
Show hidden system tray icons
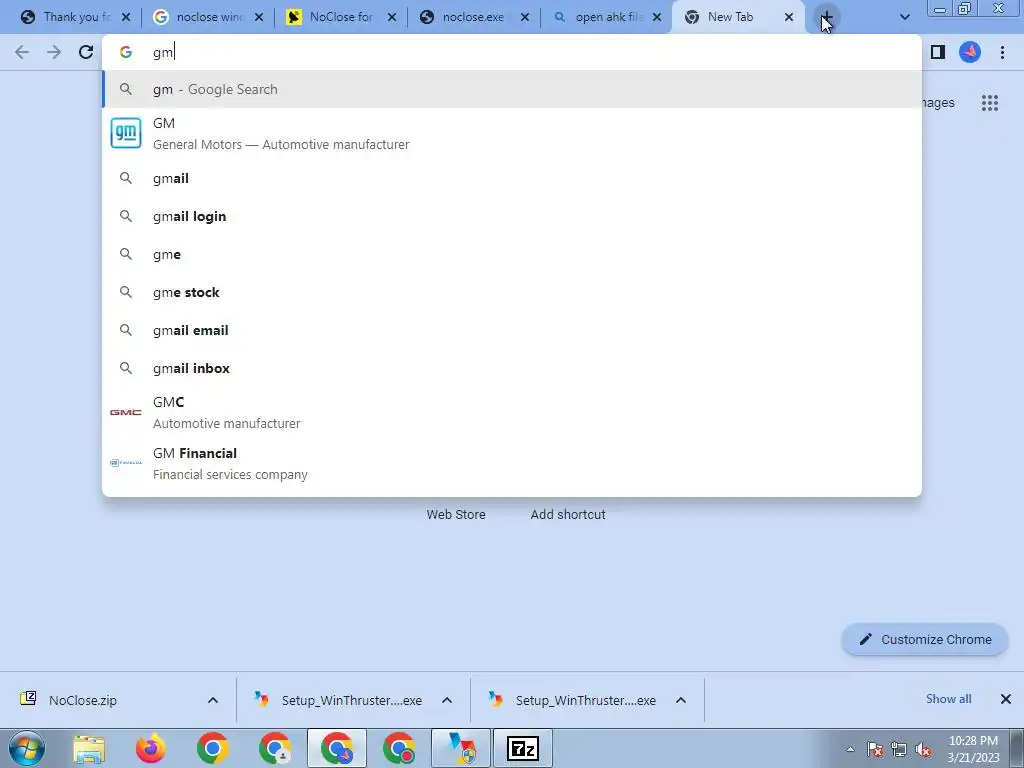tap(850, 749)
